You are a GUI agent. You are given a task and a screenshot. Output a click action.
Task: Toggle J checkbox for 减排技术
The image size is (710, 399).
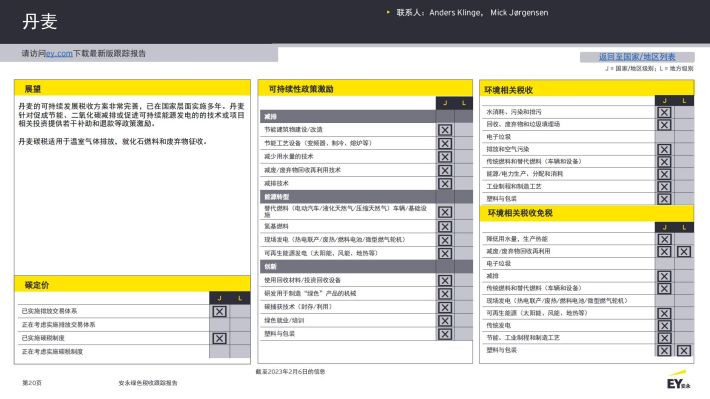point(445,183)
